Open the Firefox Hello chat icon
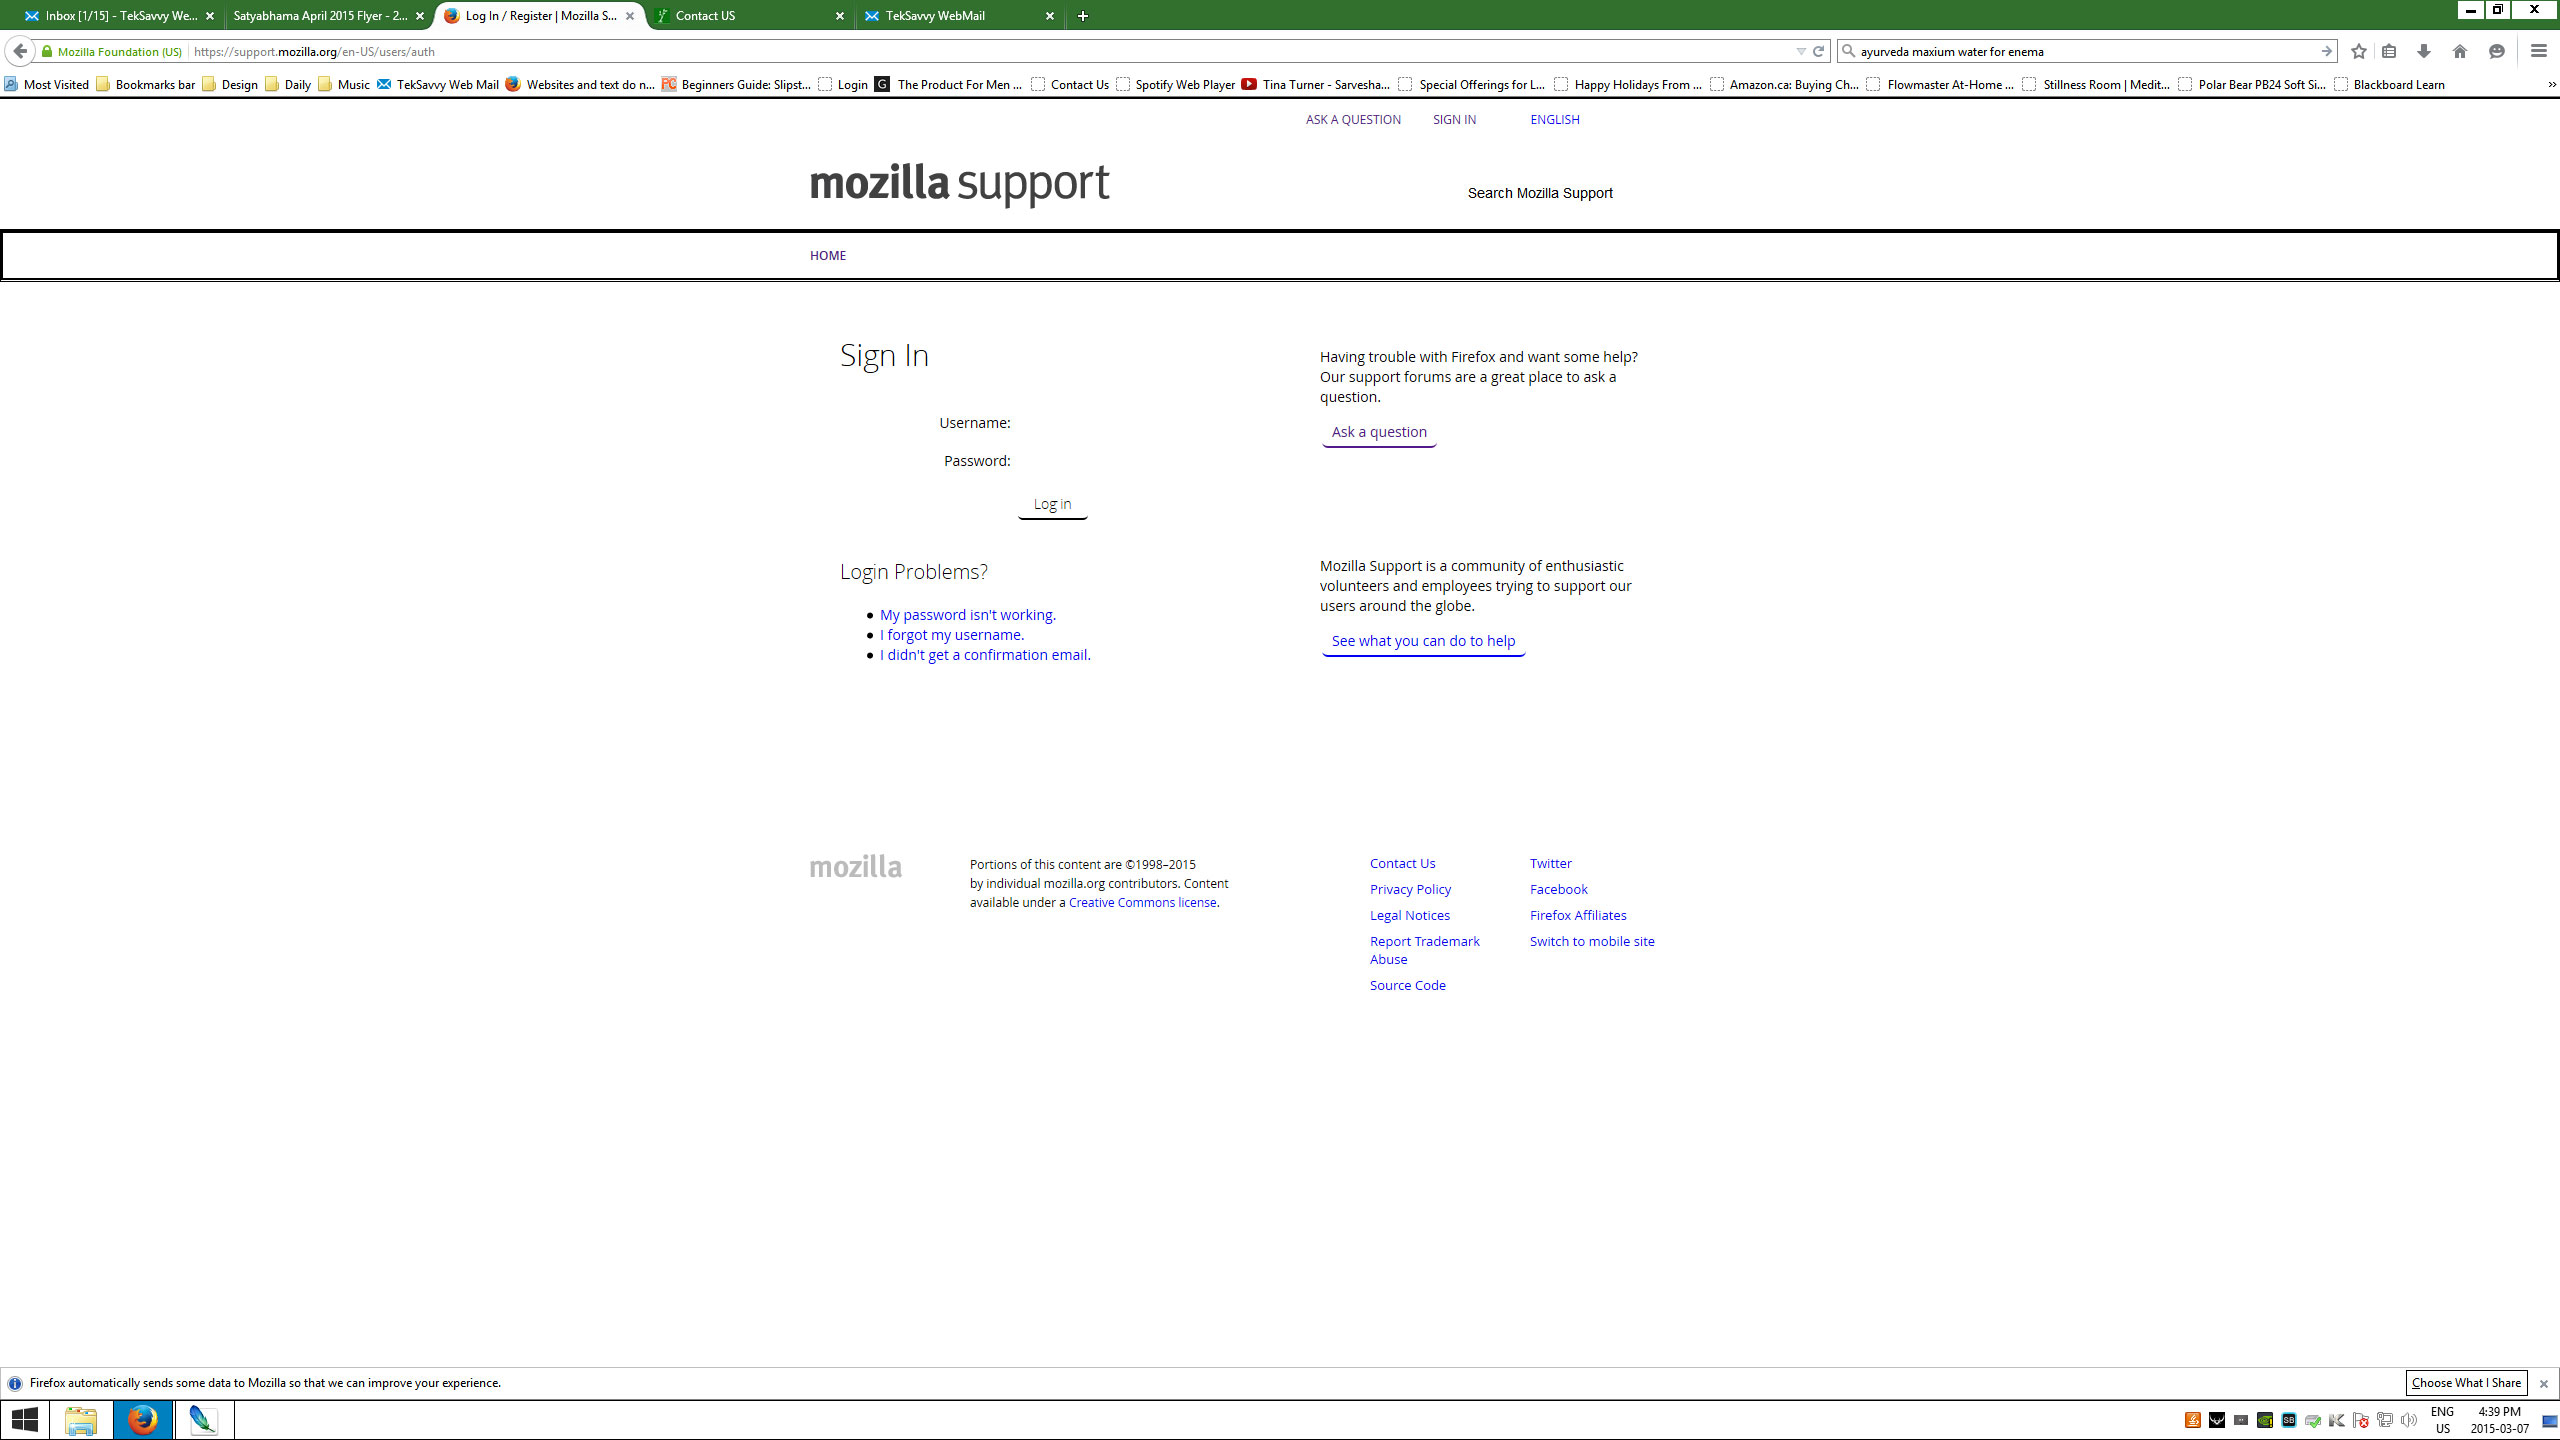 (2497, 51)
